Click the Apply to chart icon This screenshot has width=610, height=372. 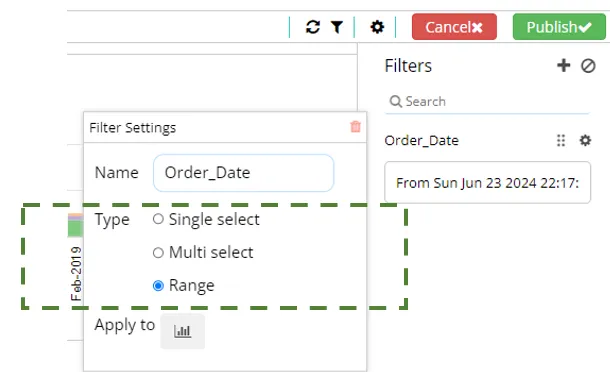point(182,331)
